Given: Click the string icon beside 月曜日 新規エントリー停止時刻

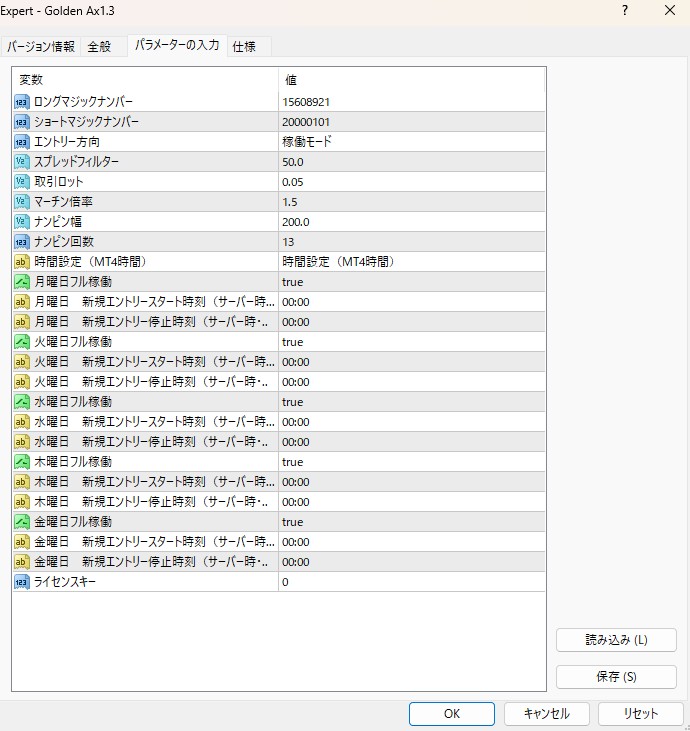Looking at the screenshot, I should click(x=21, y=322).
